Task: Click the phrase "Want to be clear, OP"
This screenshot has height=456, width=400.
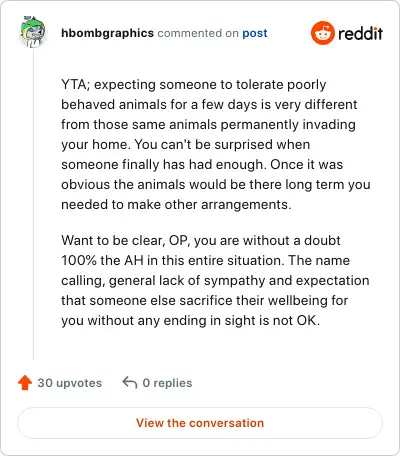Action: (x=125, y=241)
